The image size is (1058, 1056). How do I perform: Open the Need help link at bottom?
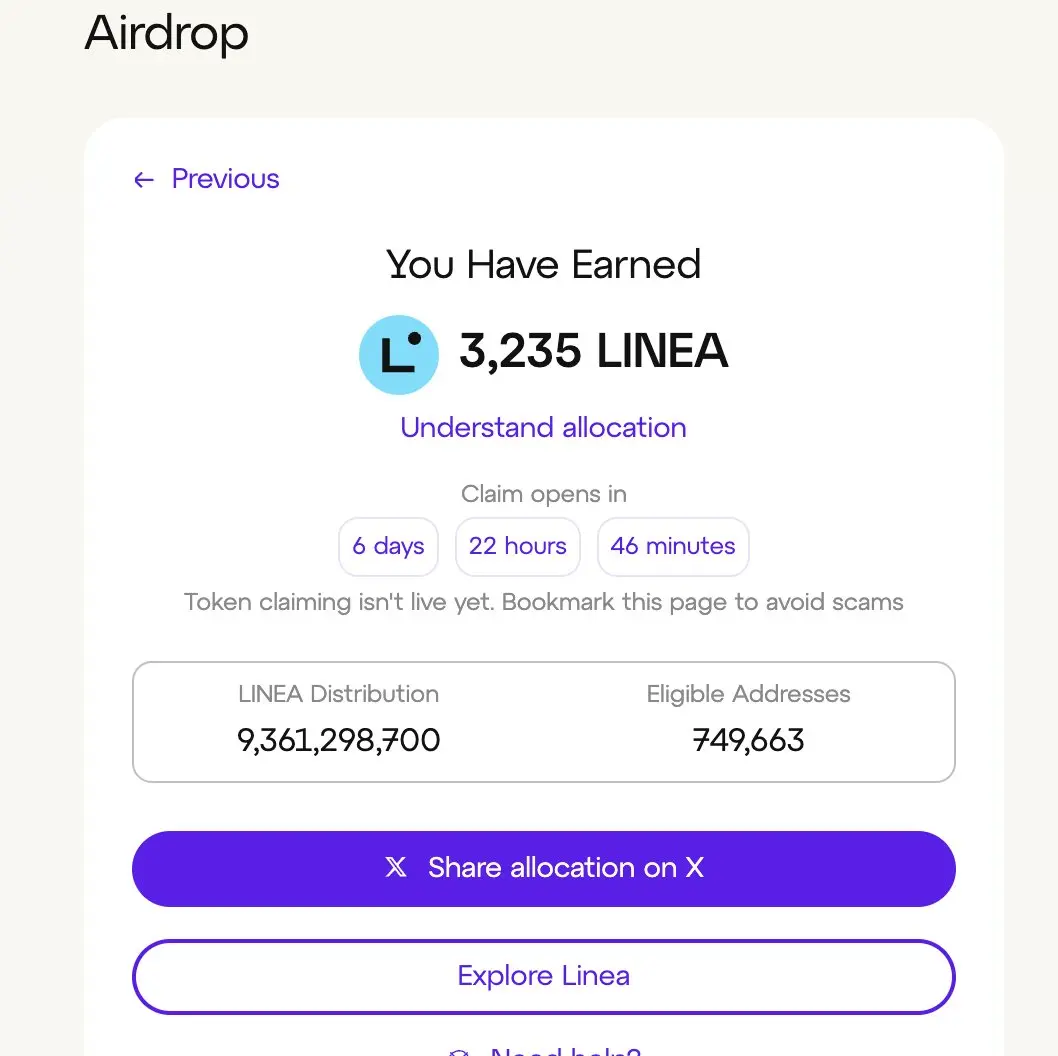pos(544,1050)
